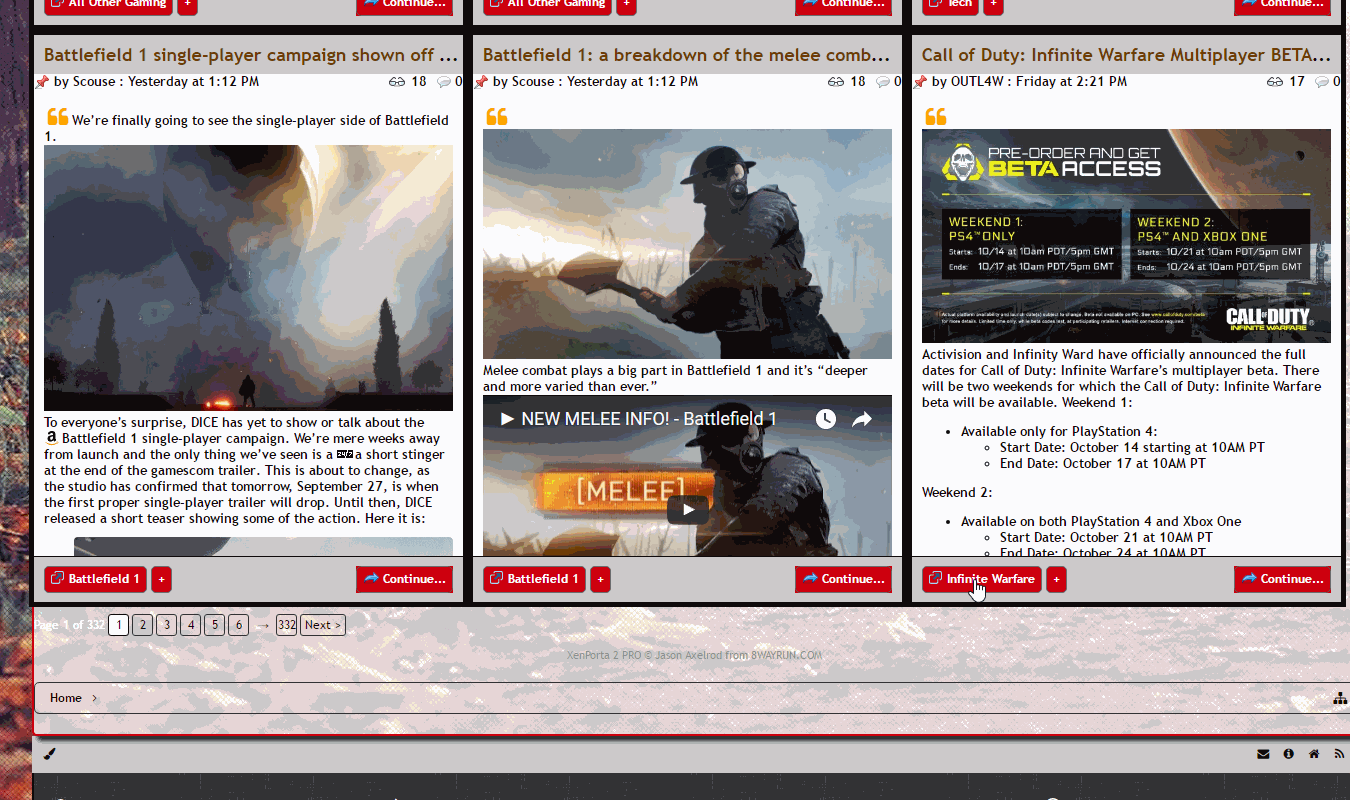
Task: Go to page 5 in the pagination
Action: (x=214, y=625)
